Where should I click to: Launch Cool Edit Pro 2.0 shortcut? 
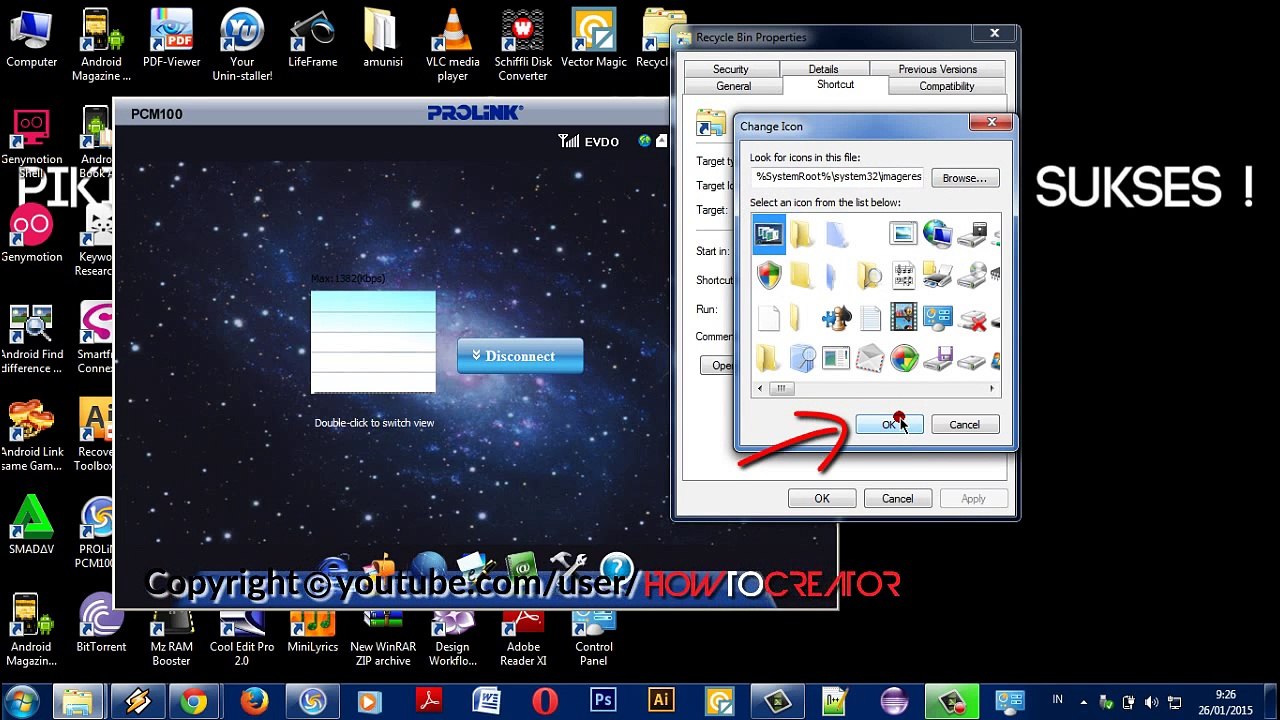click(x=242, y=636)
